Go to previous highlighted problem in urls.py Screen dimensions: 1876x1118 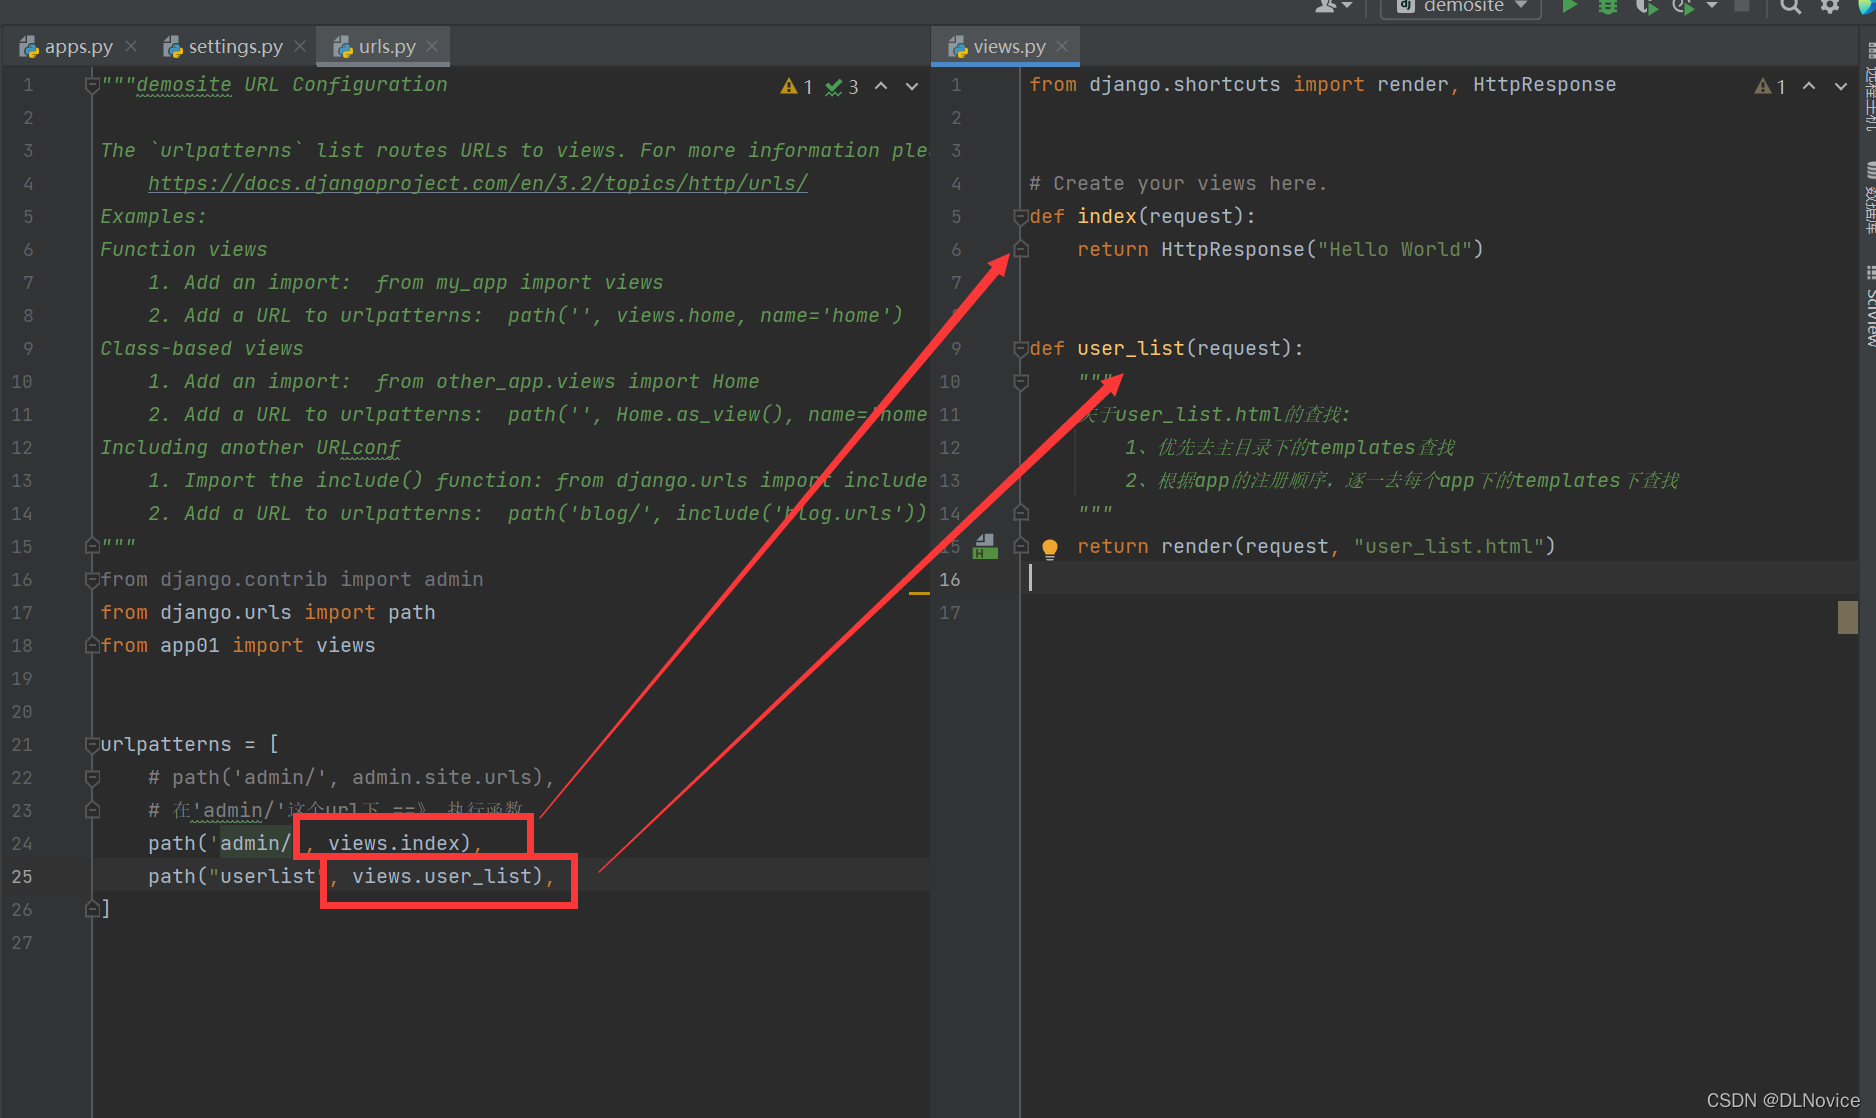881,86
